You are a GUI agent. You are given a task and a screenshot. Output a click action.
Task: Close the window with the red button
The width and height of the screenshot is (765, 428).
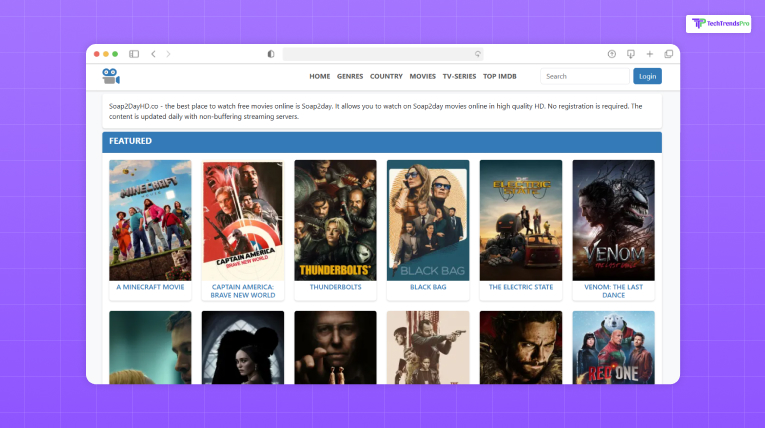(97, 54)
